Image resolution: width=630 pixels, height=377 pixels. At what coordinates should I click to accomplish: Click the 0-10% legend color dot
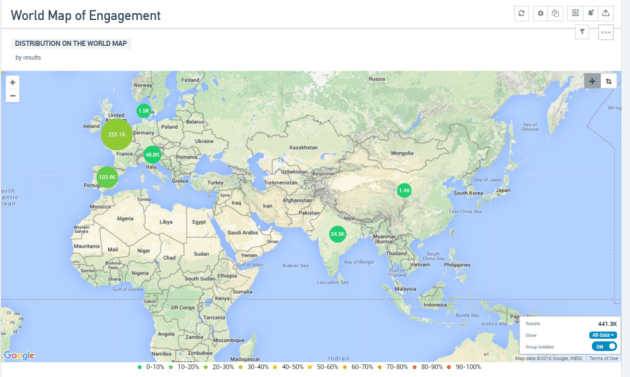(139, 367)
